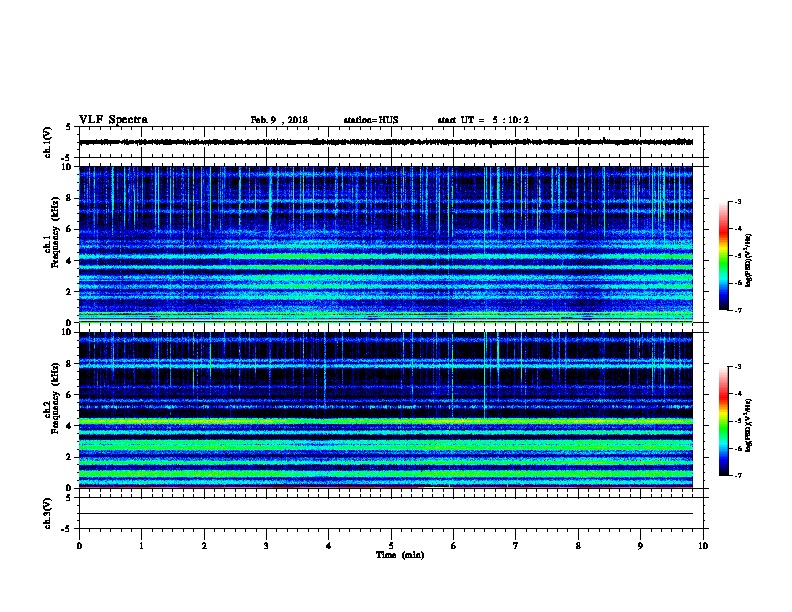Click the "Time (min)" axis title
The image size is (792, 612).
(400, 555)
